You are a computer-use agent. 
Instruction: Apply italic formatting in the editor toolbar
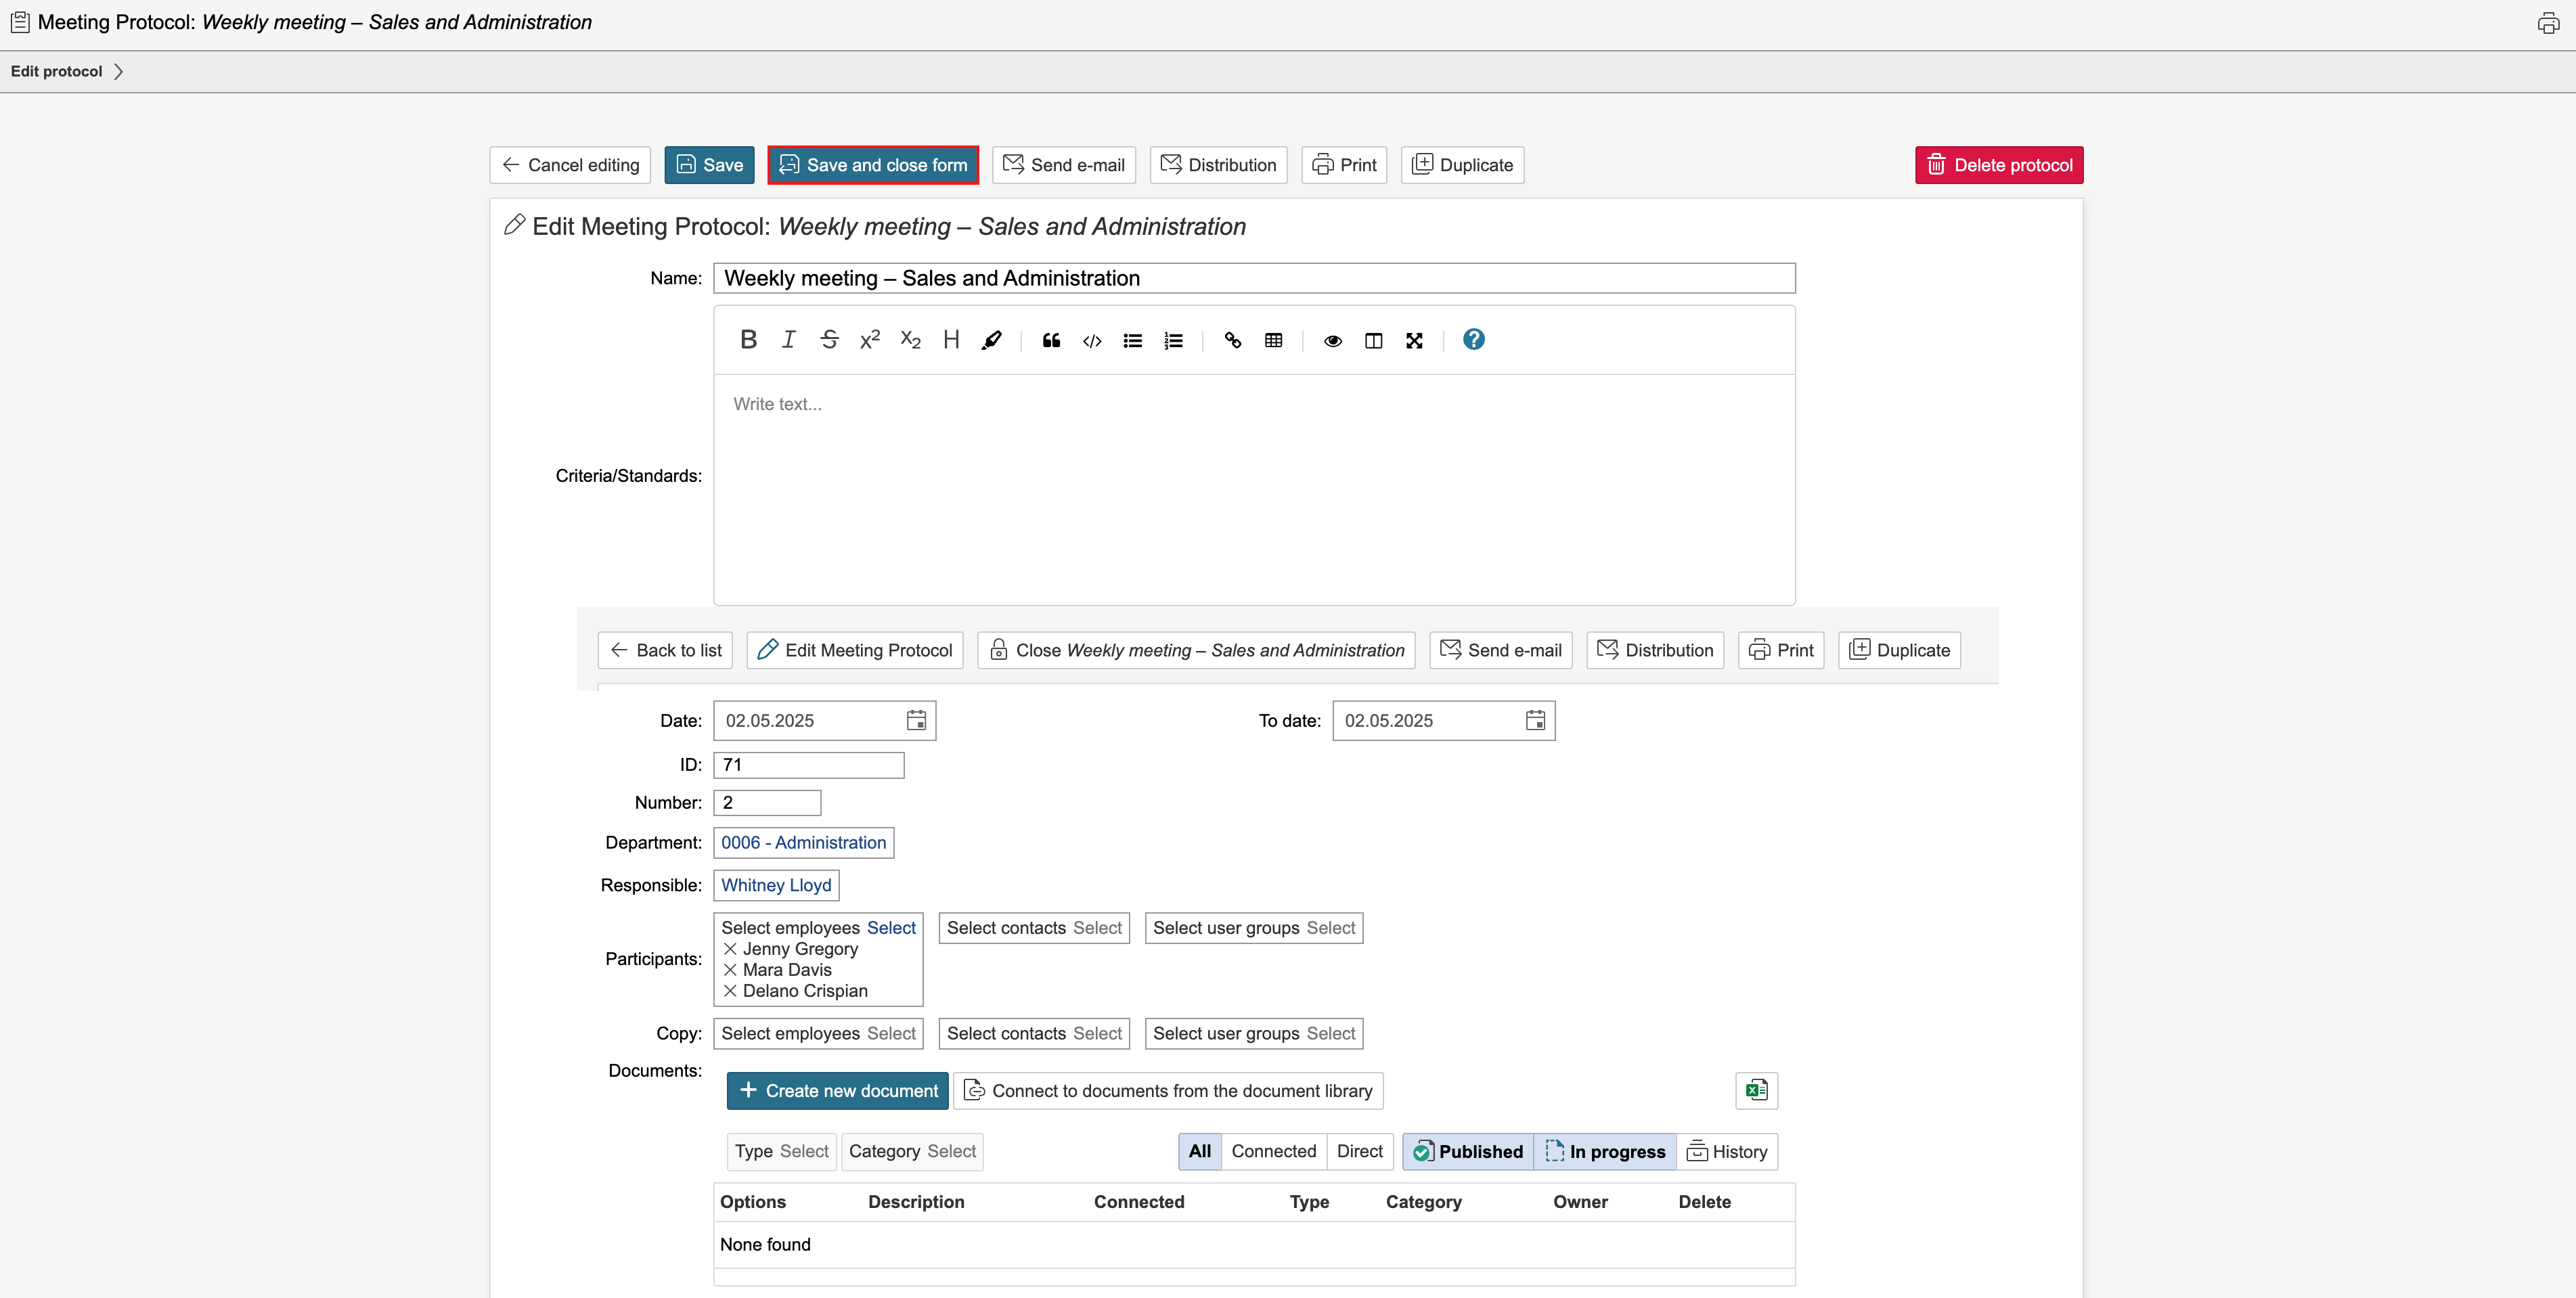click(788, 340)
